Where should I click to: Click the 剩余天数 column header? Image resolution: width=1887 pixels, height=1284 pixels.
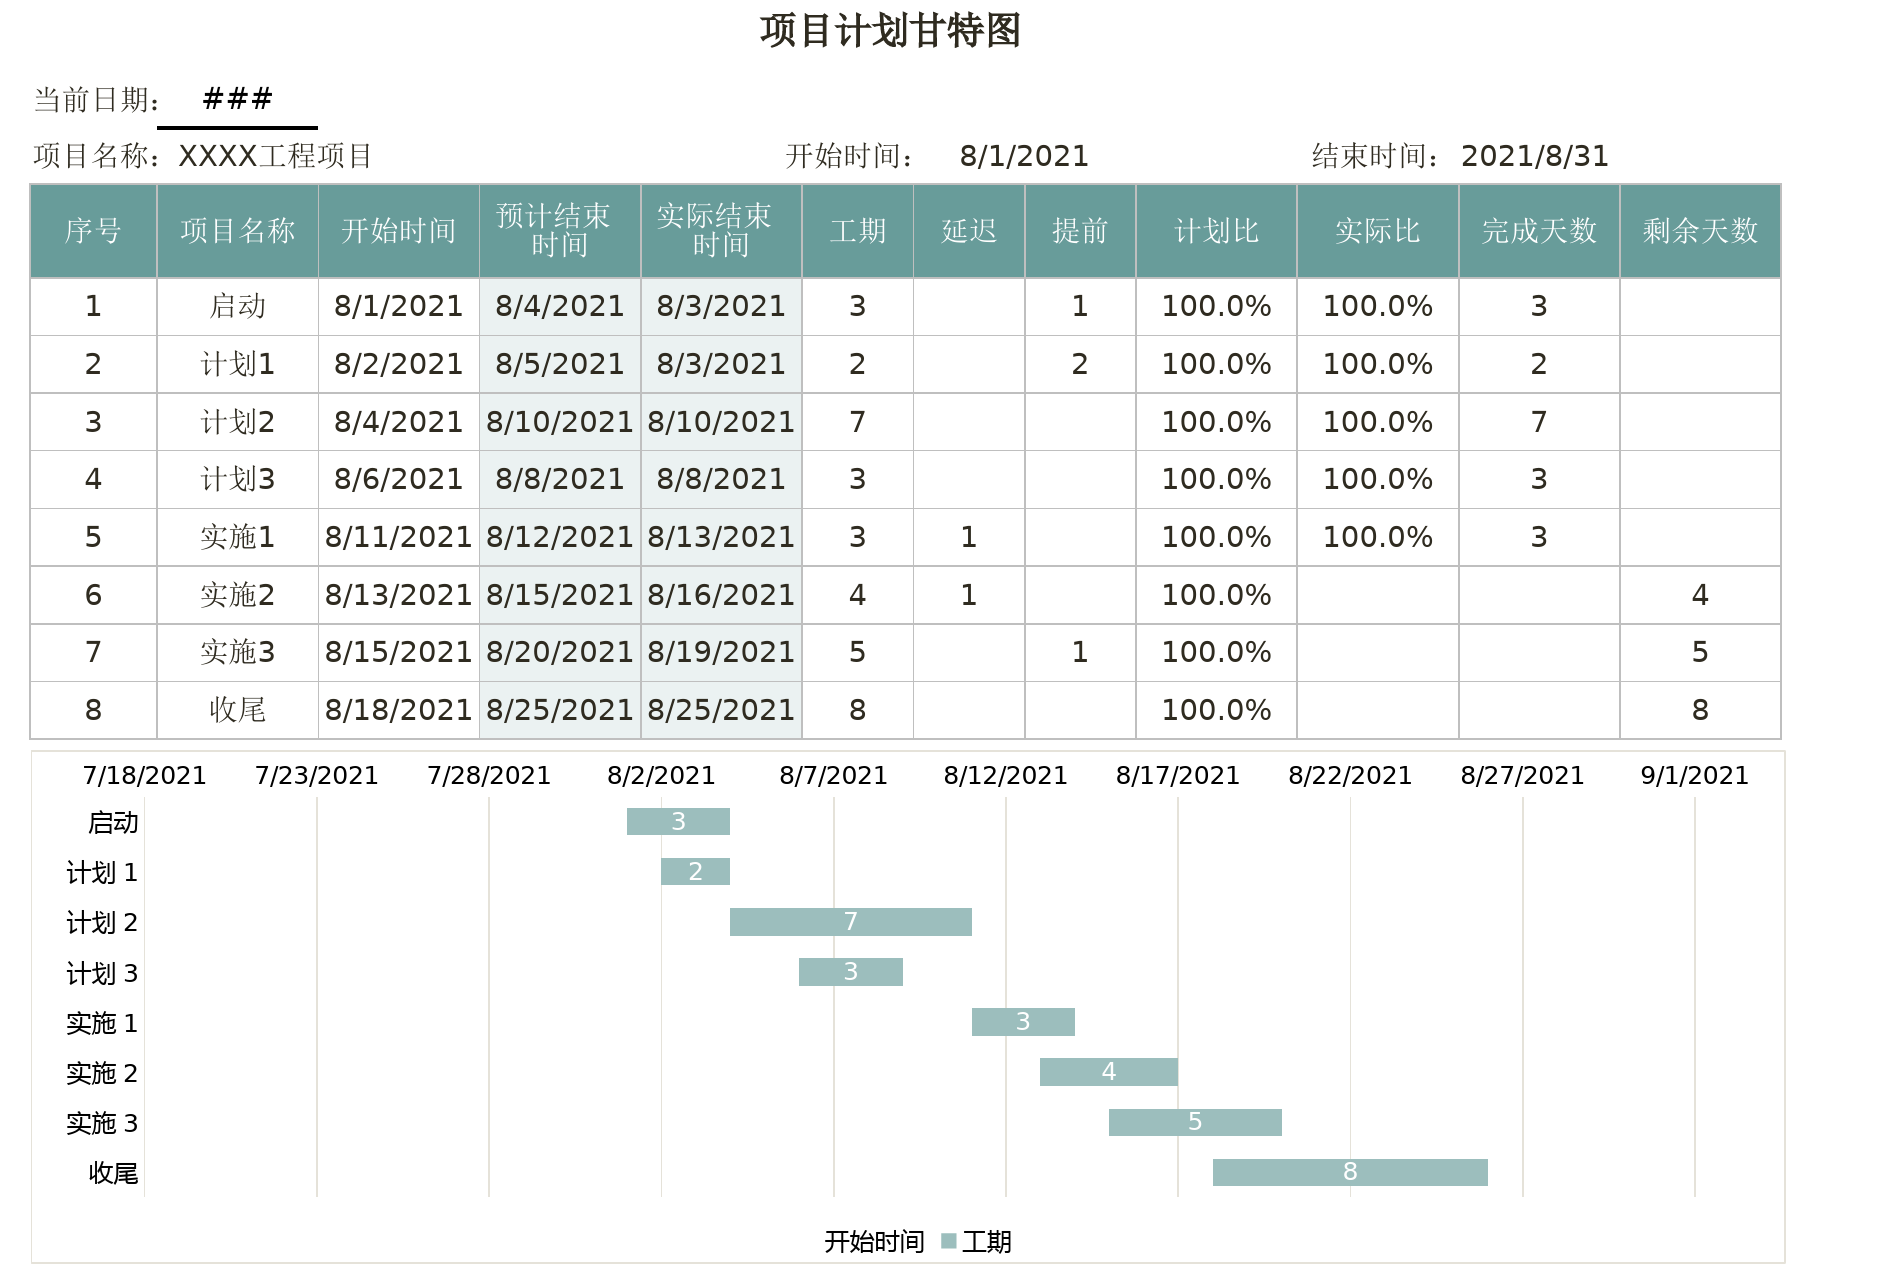[x=1700, y=231]
